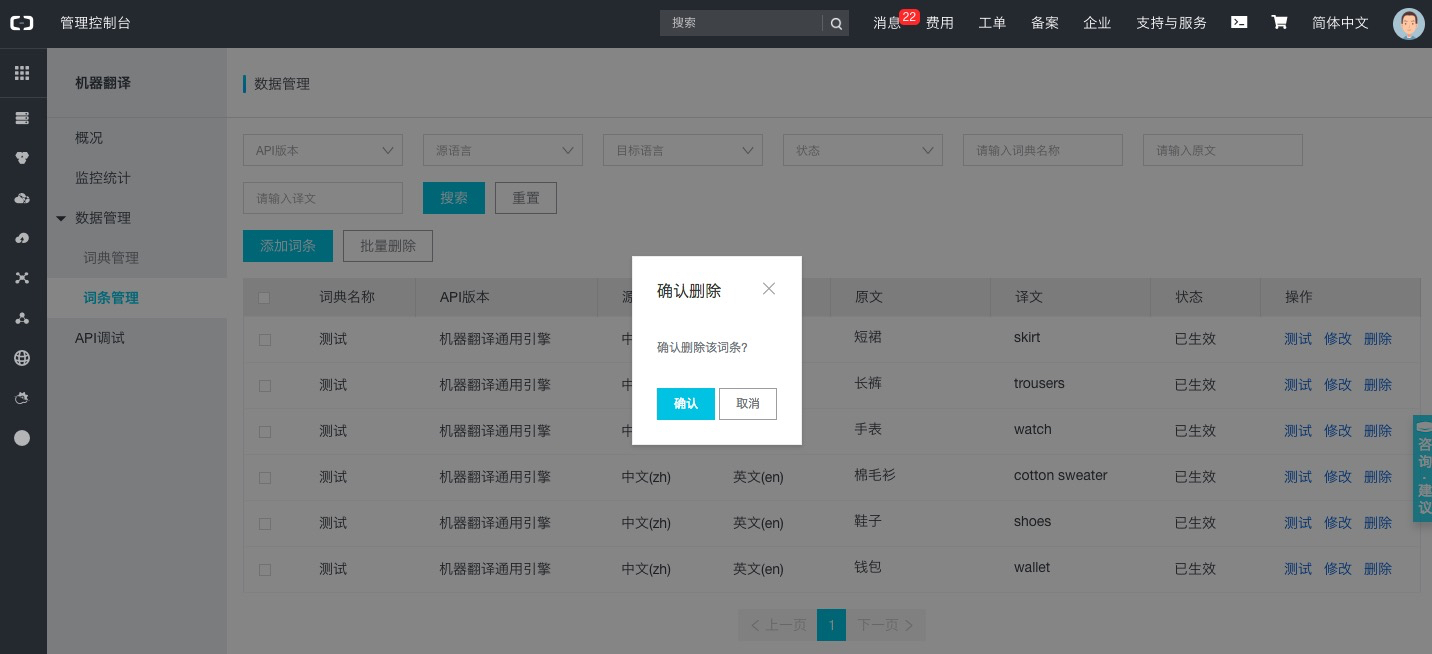
Task: Cancel deletion with the 取消 button
Action: 748,404
